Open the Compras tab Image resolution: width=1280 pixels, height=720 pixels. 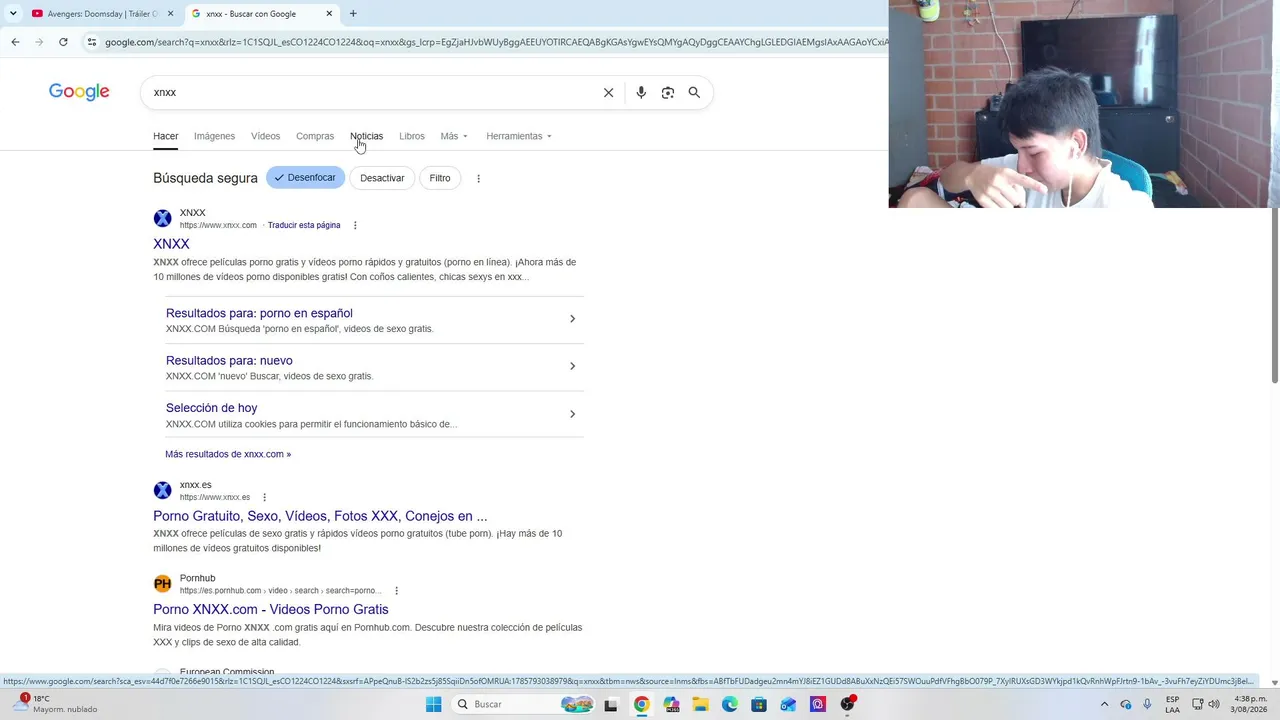tap(315, 136)
